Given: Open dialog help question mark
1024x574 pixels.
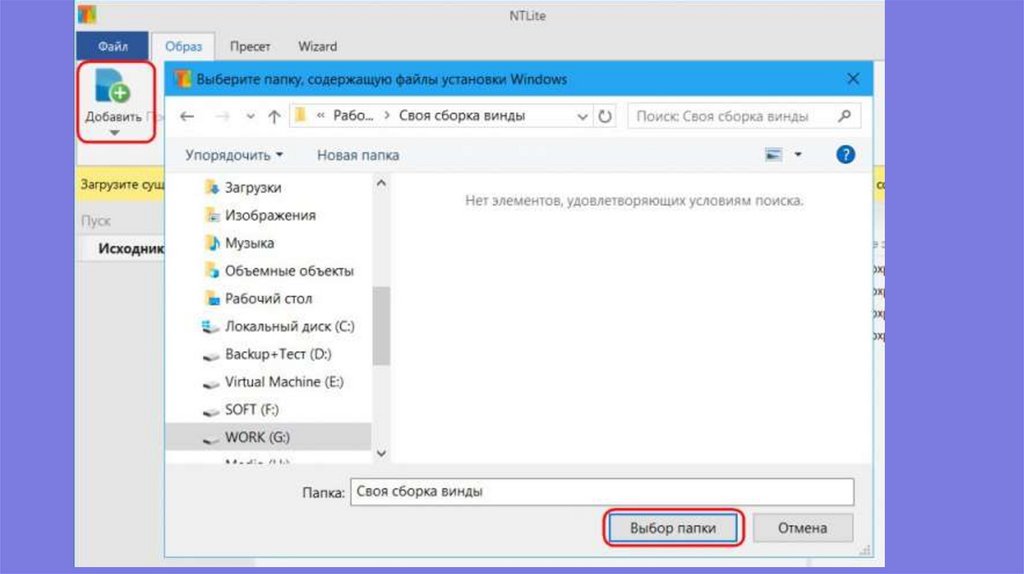Looking at the screenshot, I should point(845,155).
